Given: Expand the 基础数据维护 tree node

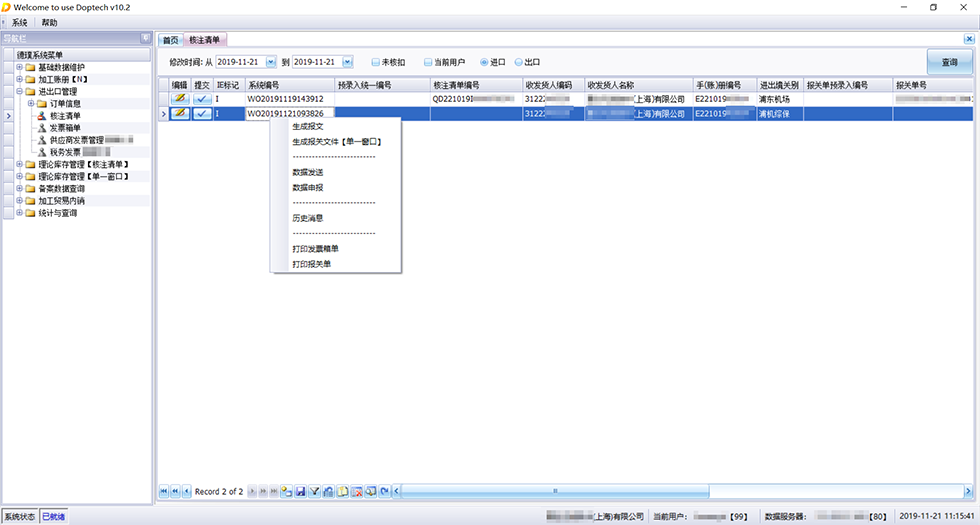Looking at the screenshot, I should pyautogui.click(x=19, y=67).
